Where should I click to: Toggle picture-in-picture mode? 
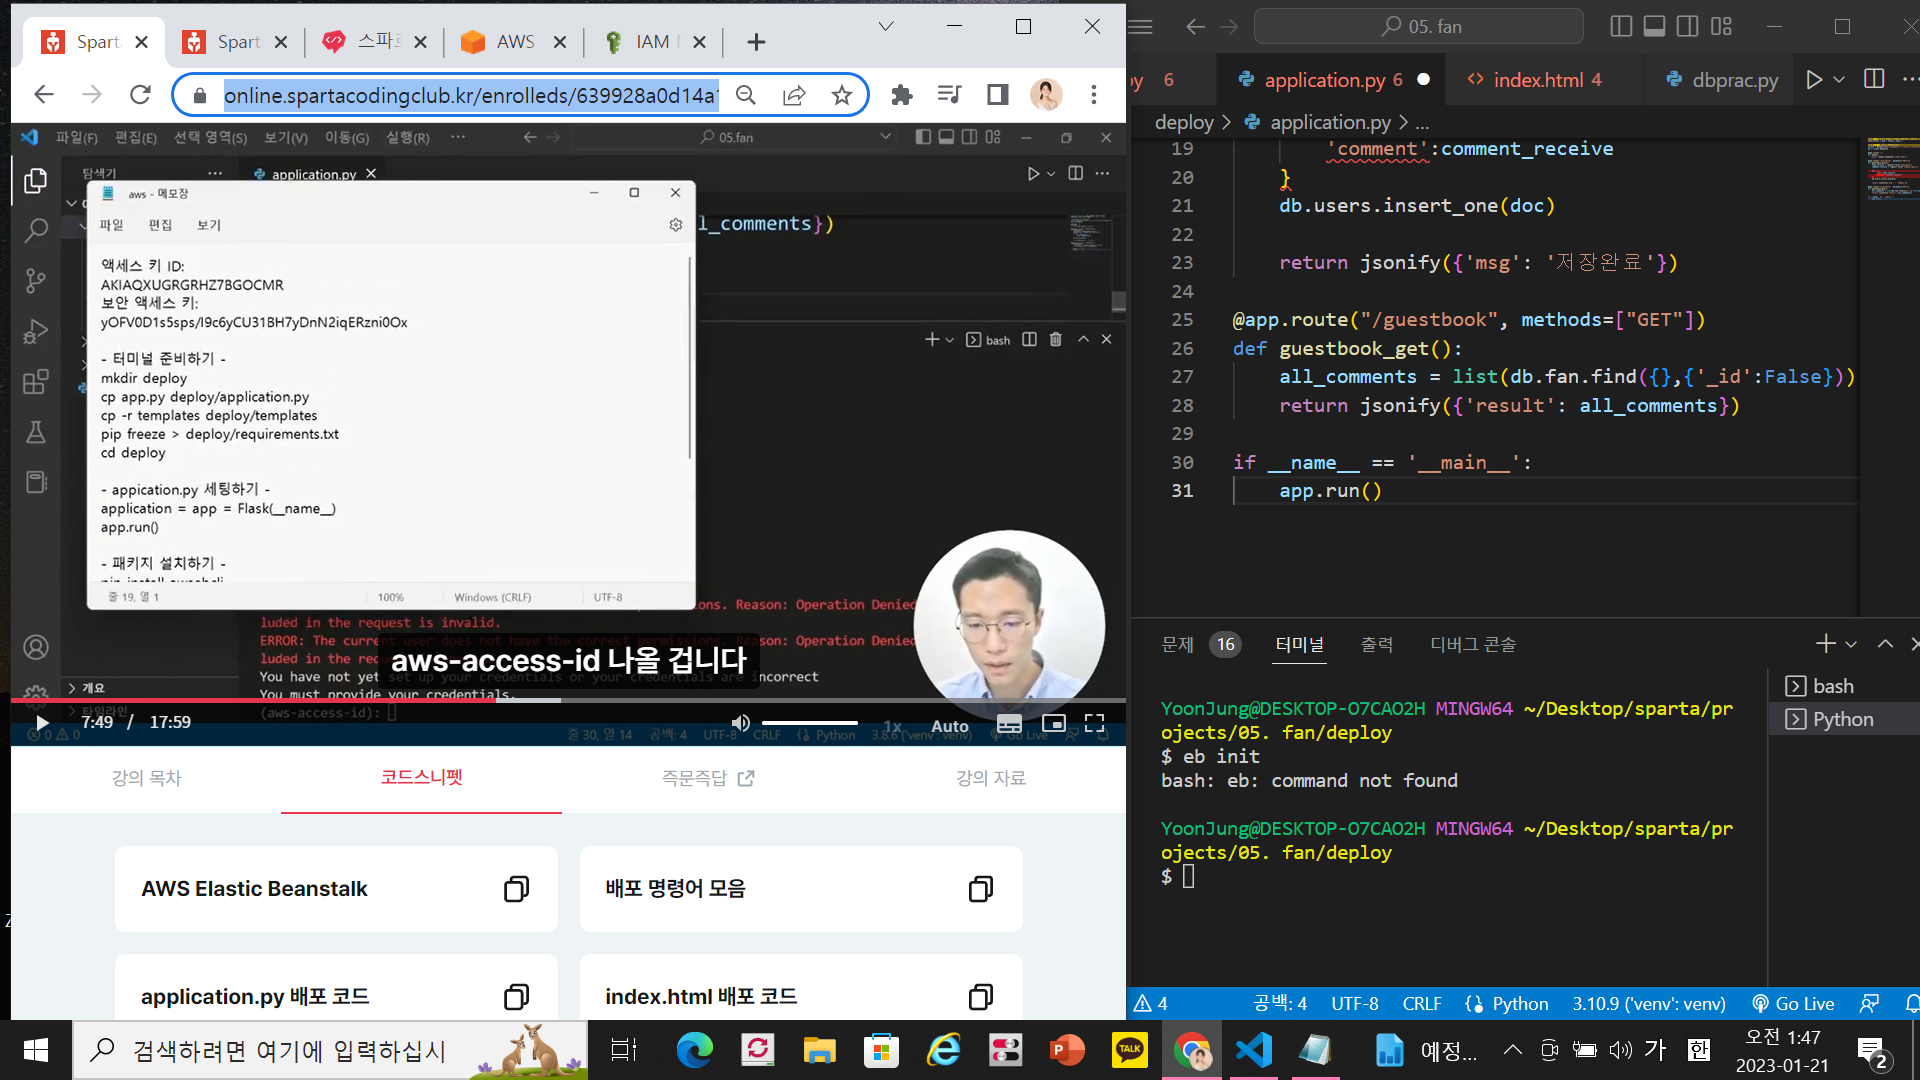coord(1053,723)
